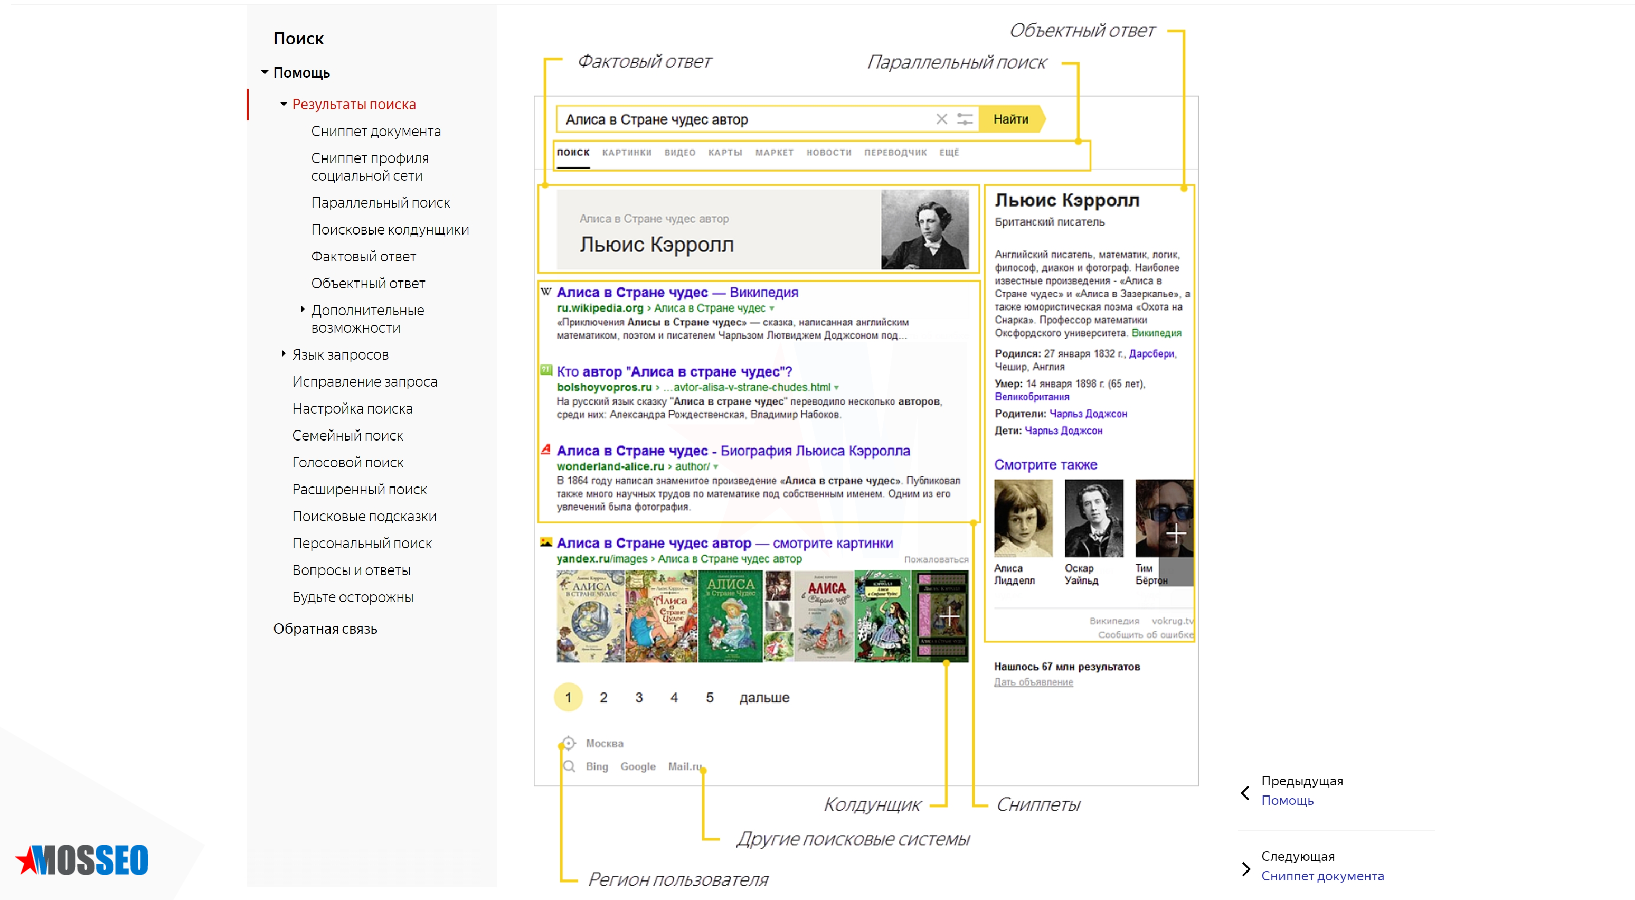
Task: Expand Дополнительные возможности in the sidebar
Action: (303, 310)
